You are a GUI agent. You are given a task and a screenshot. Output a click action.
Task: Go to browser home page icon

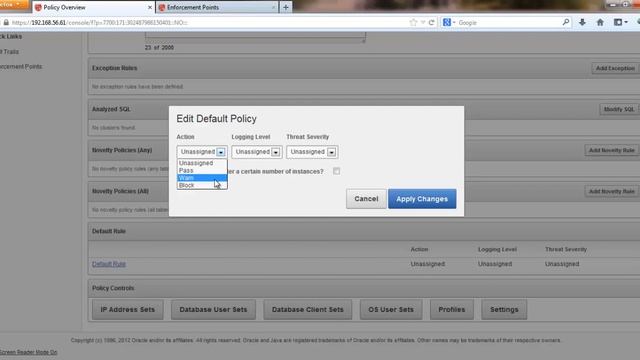pos(600,22)
